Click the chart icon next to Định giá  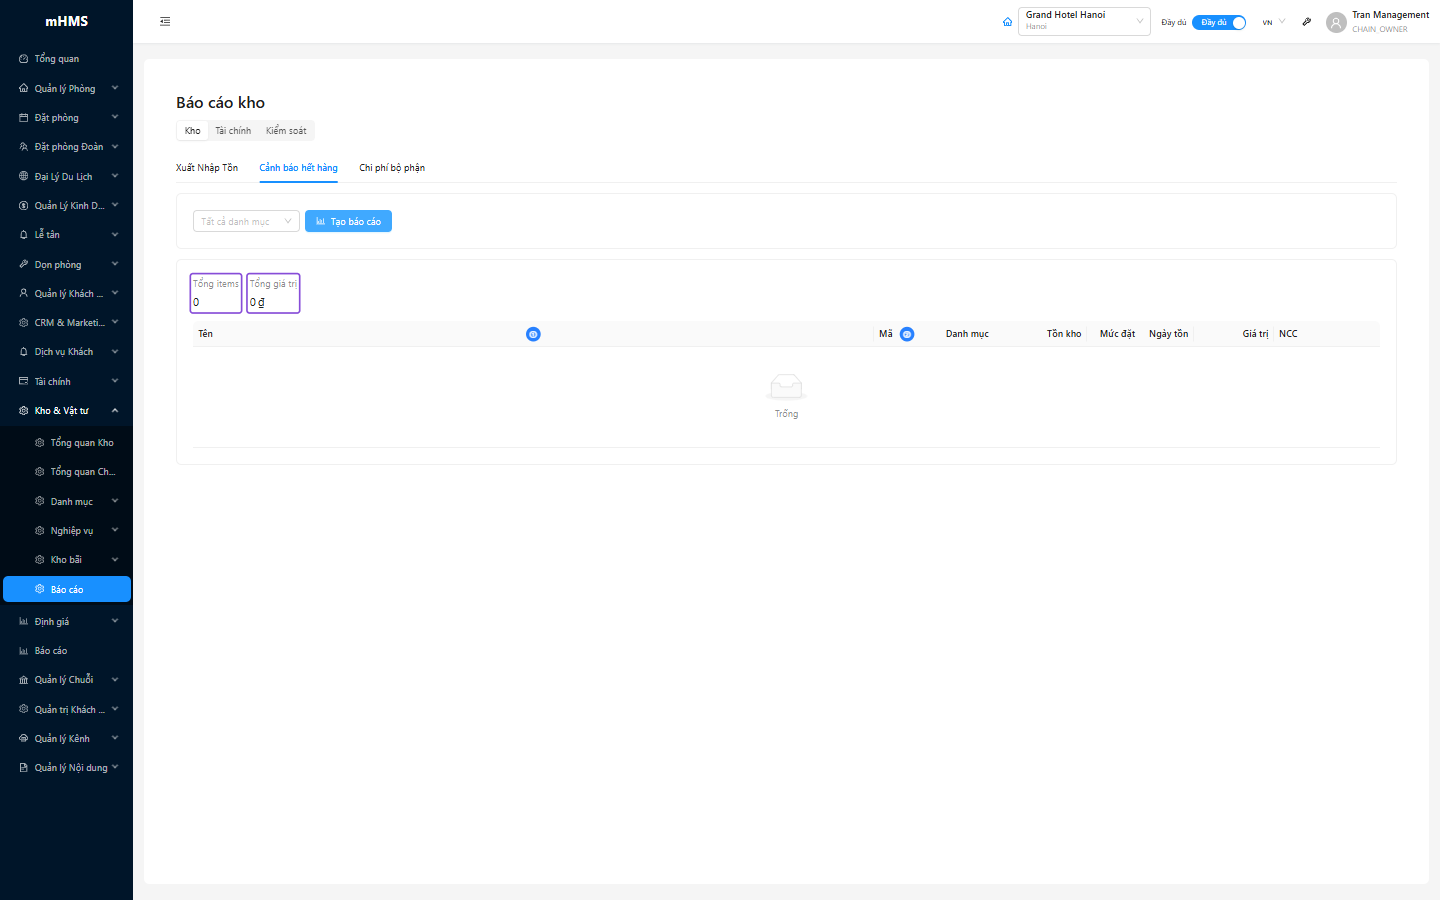[24, 622]
